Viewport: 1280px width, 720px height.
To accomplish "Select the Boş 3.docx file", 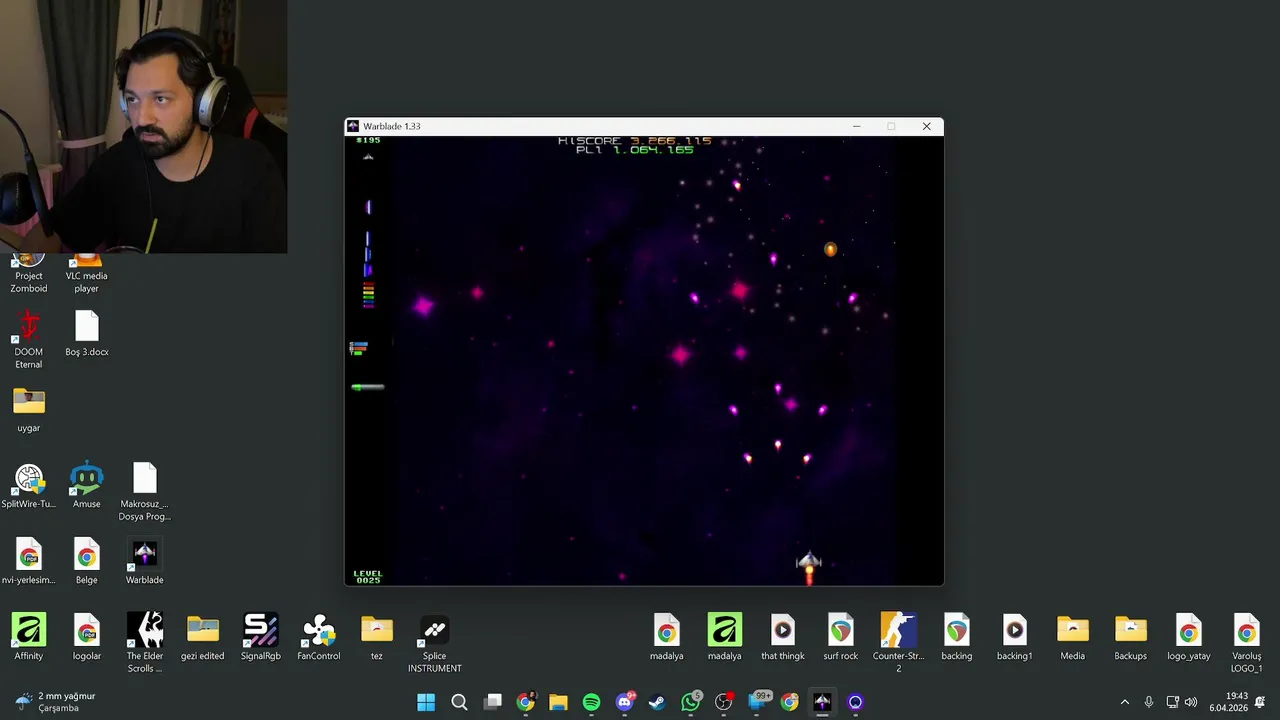I will click(x=87, y=334).
